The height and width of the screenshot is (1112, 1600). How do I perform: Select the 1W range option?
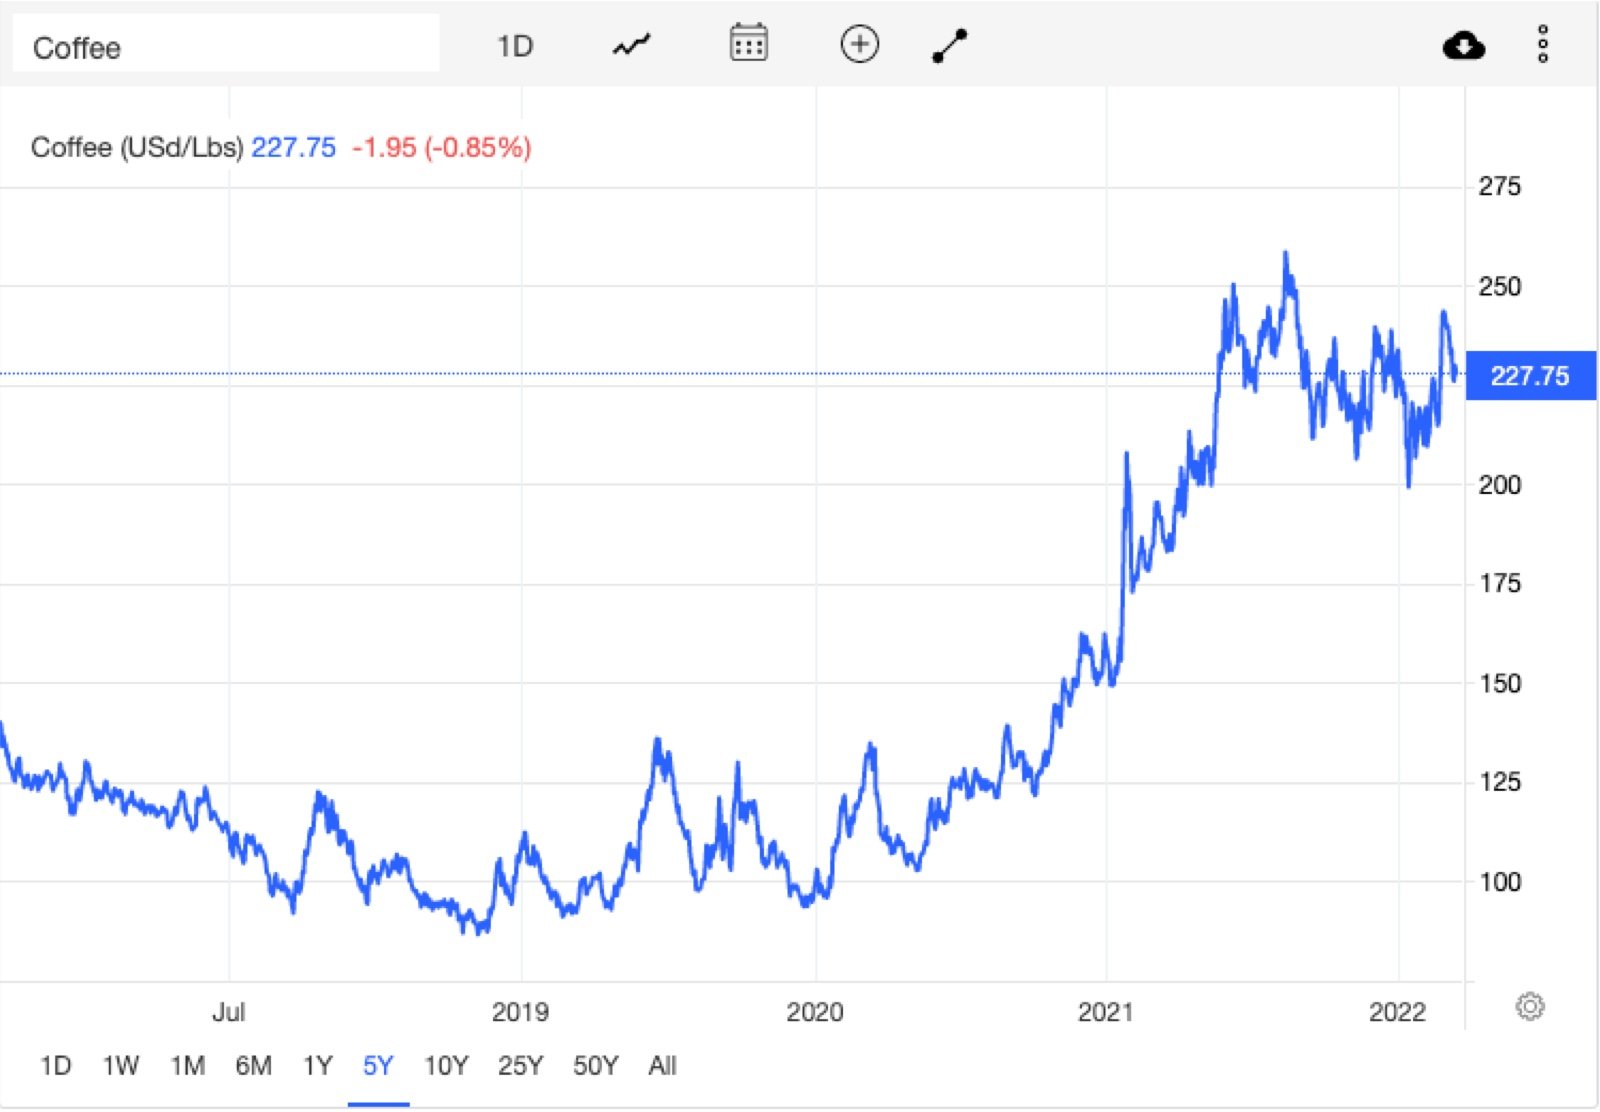click(x=122, y=1066)
